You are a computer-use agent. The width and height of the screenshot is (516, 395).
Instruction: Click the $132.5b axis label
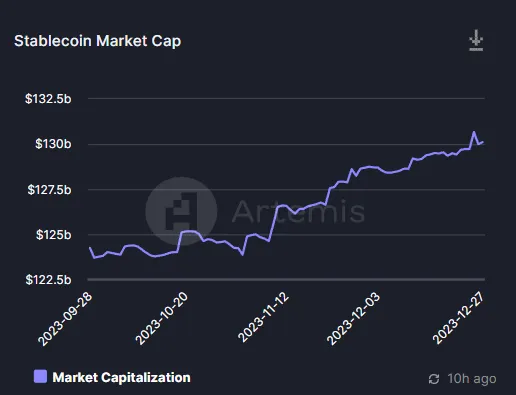point(48,99)
